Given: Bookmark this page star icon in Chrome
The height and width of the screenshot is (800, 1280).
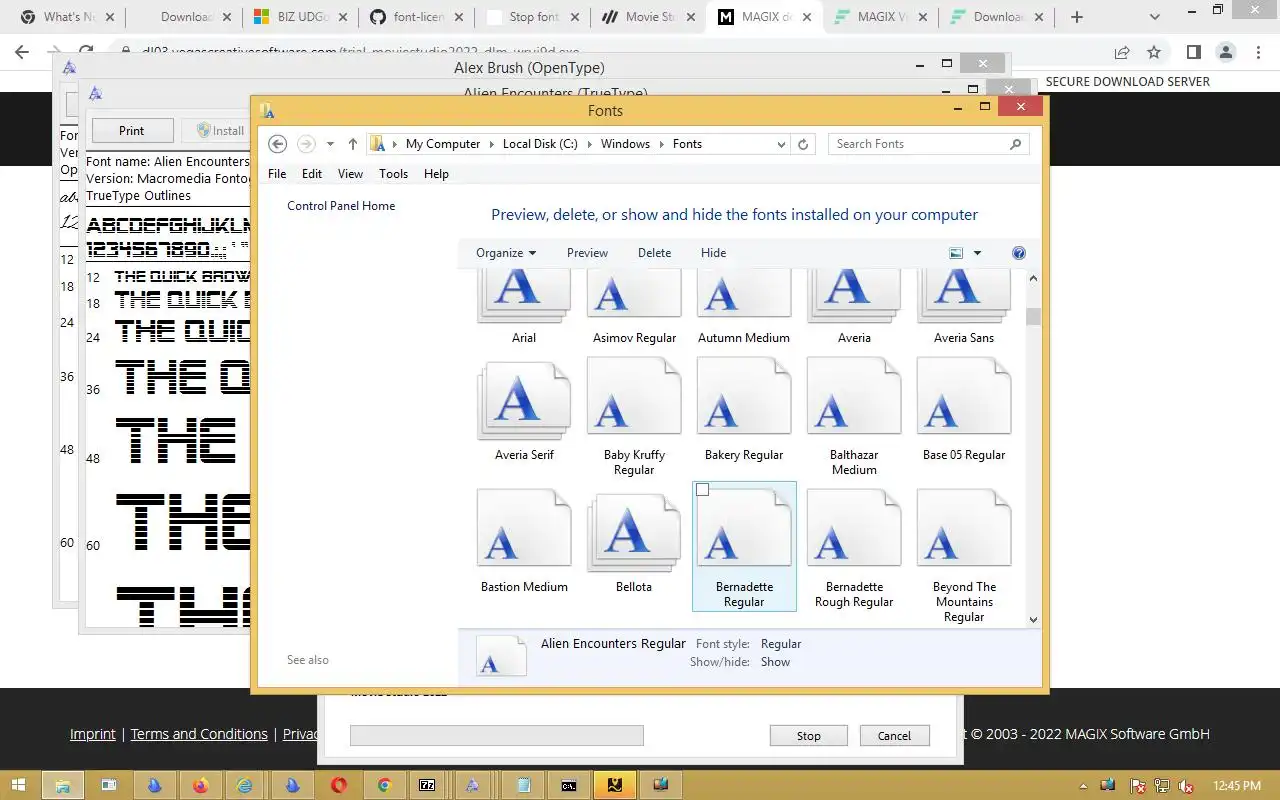Looking at the screenshot, I should pyautogui.click(x=1154, y=52).
